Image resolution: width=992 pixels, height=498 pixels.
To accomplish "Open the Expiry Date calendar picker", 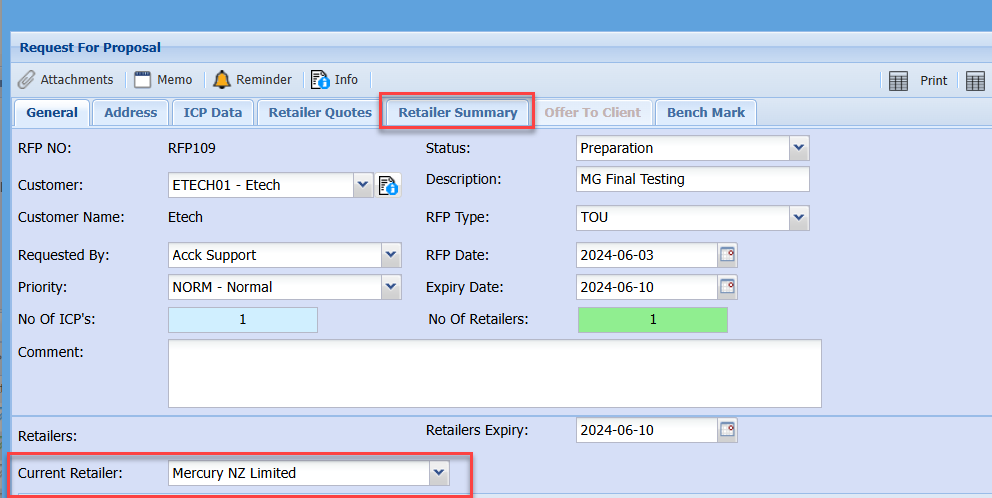I will click(x=727, y=287).
